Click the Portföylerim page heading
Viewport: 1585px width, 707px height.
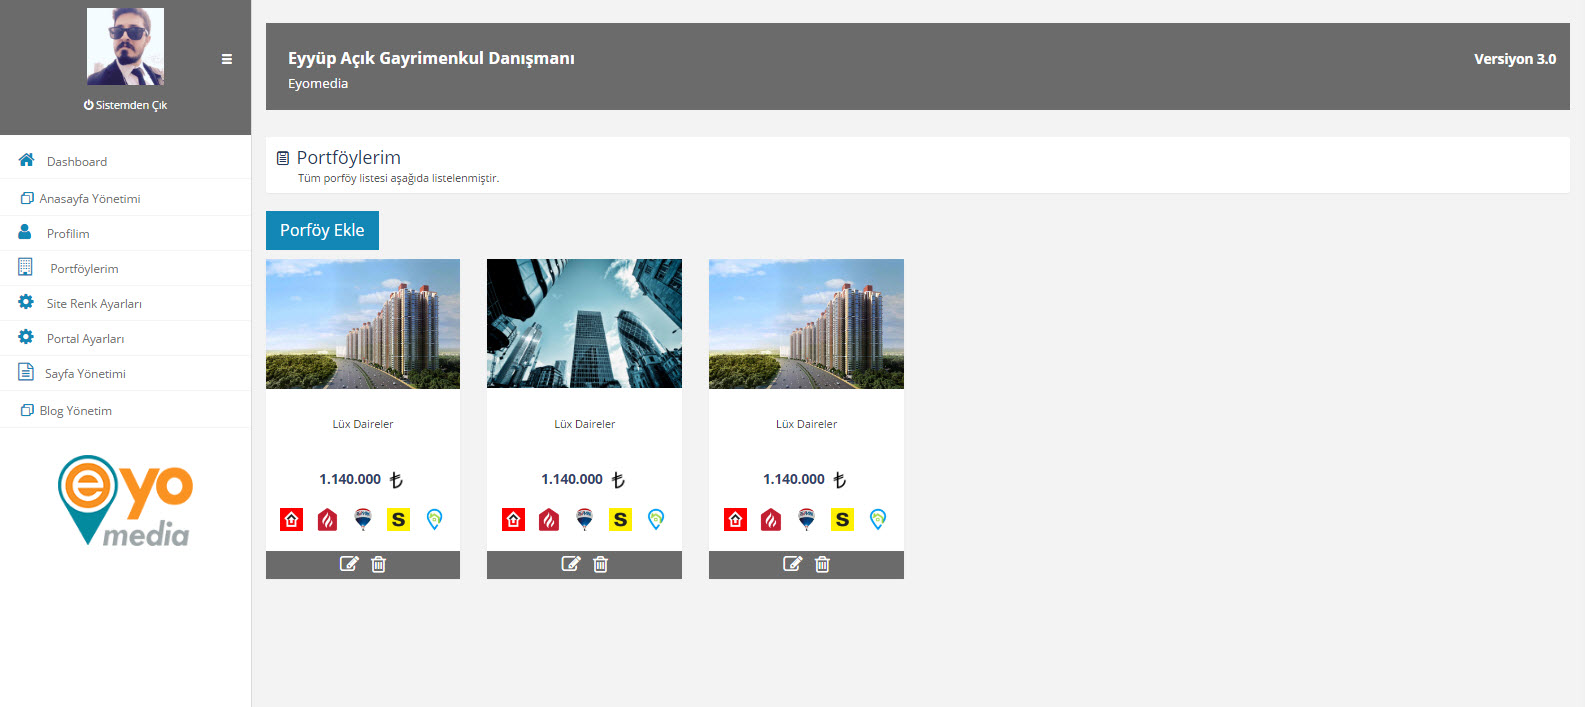[349, 157]
